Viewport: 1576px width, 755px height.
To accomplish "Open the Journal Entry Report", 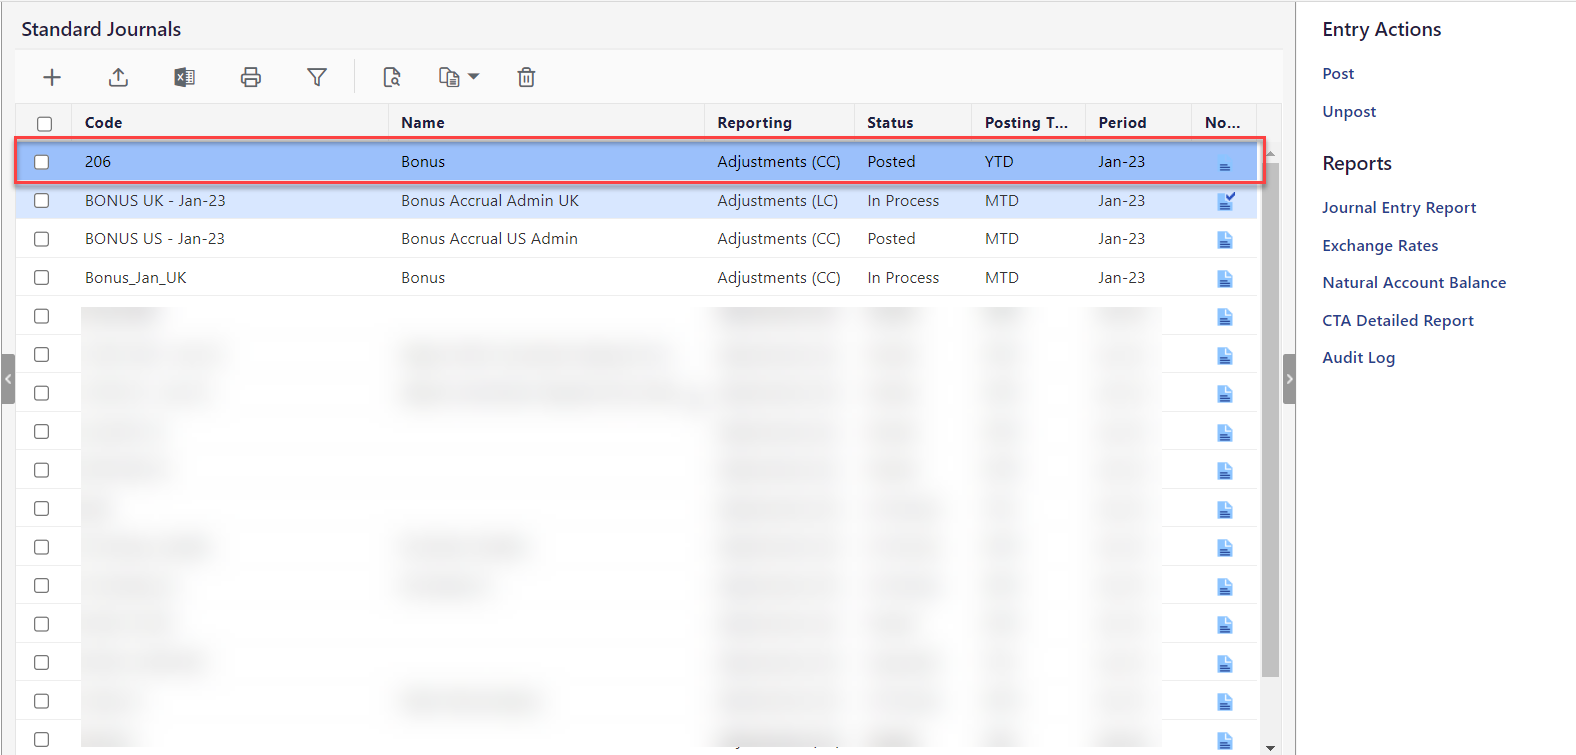I will pos(1399,207).
